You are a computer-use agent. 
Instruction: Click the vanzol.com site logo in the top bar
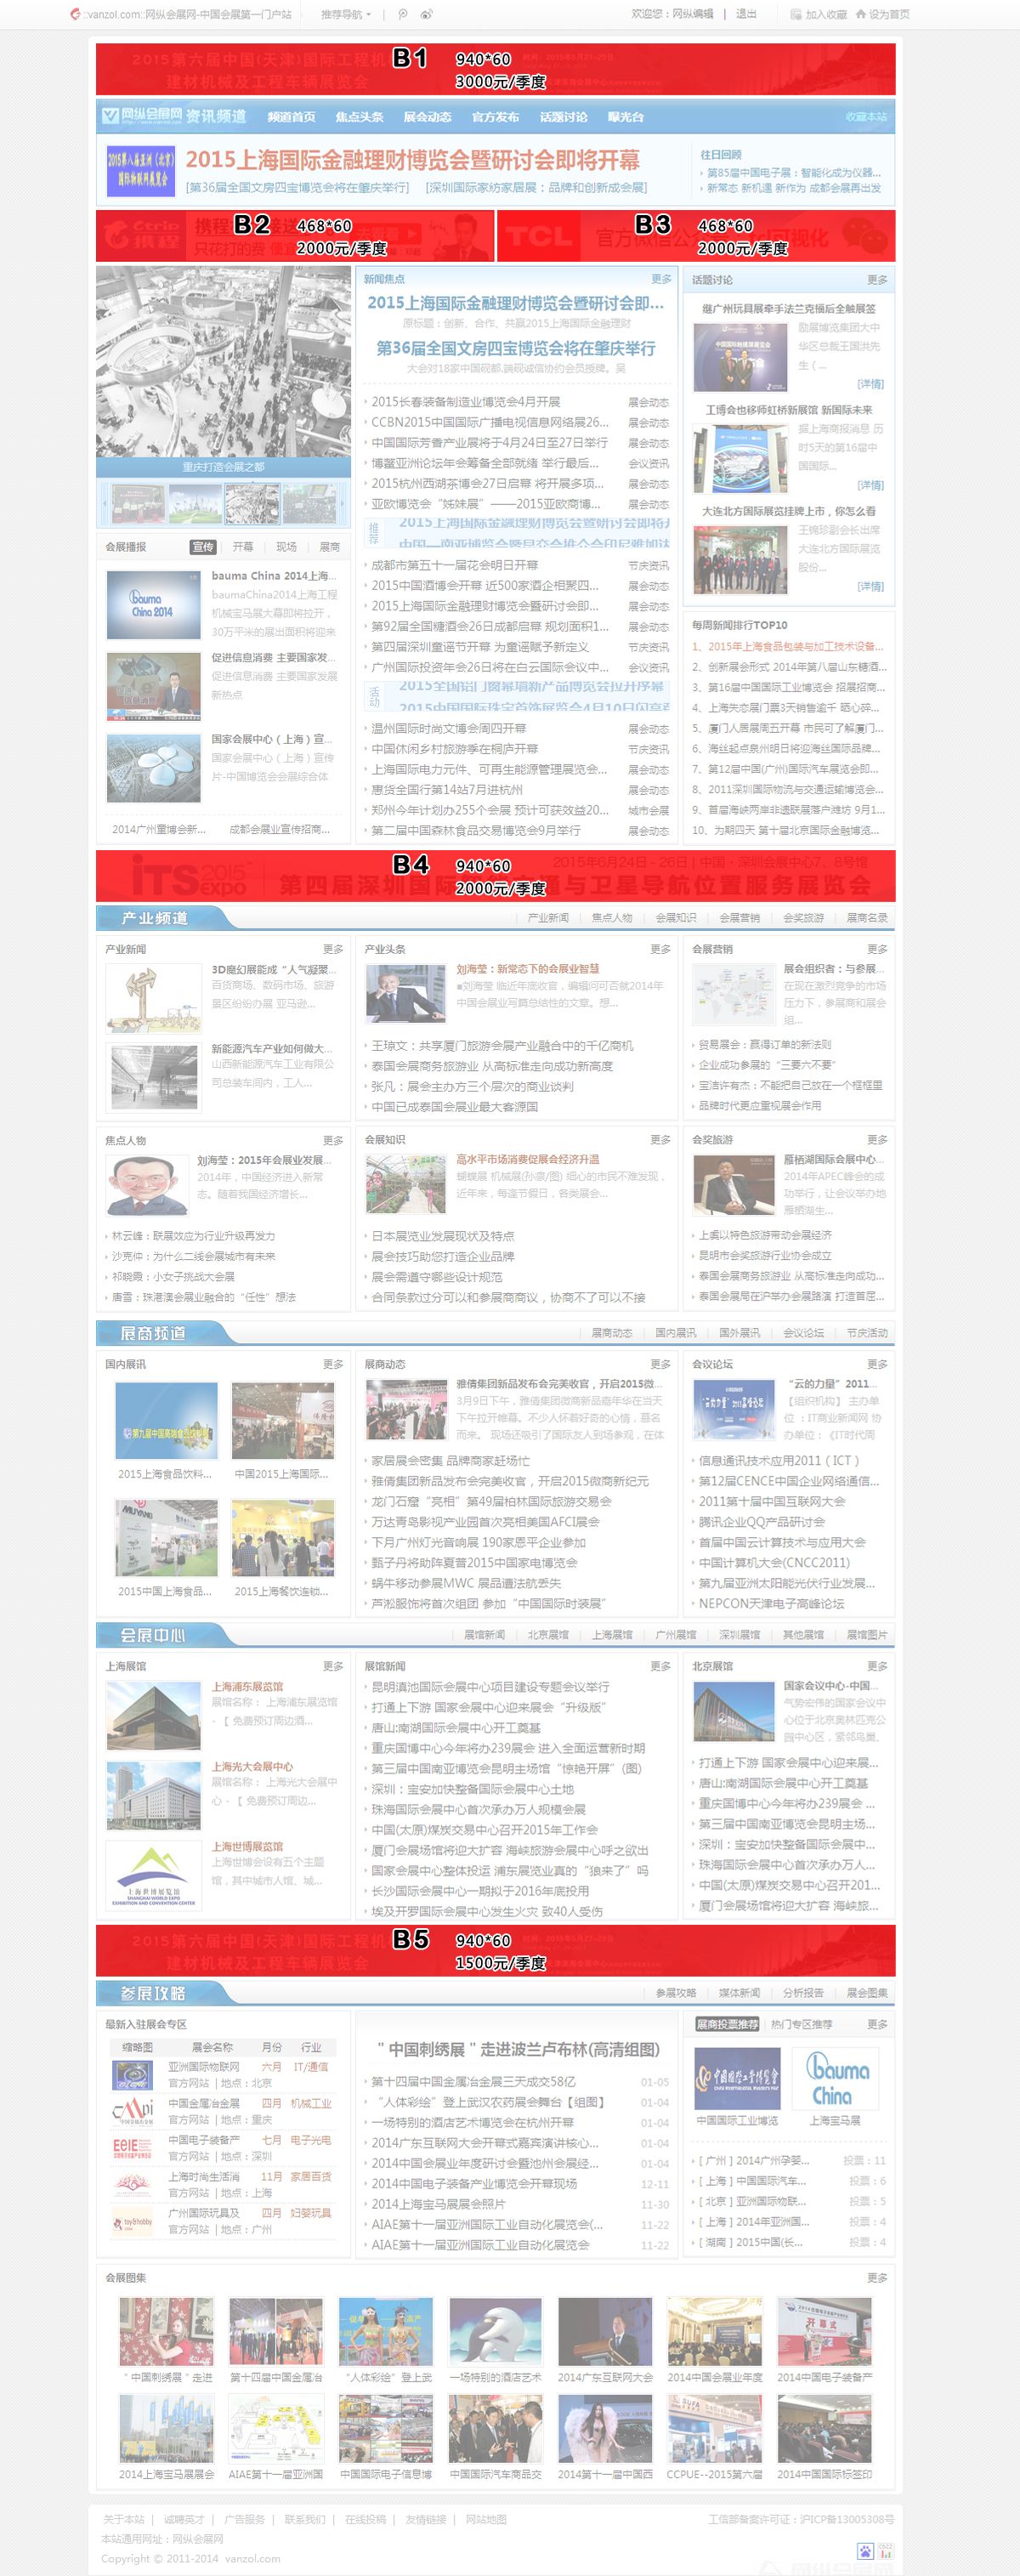pyautogui.click(x=75, y=15)
